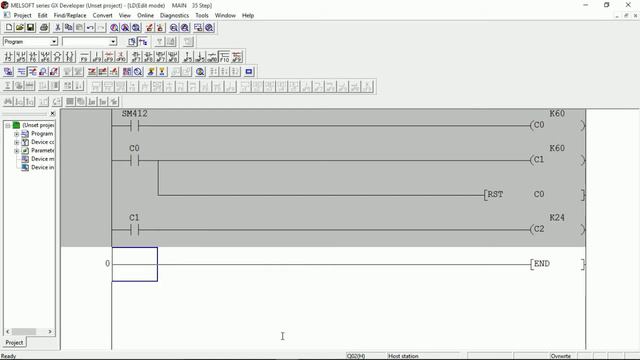The width and height of the screenshot is (640, 360).
Task: Click the Print icon
Action: tap(44, 28)
